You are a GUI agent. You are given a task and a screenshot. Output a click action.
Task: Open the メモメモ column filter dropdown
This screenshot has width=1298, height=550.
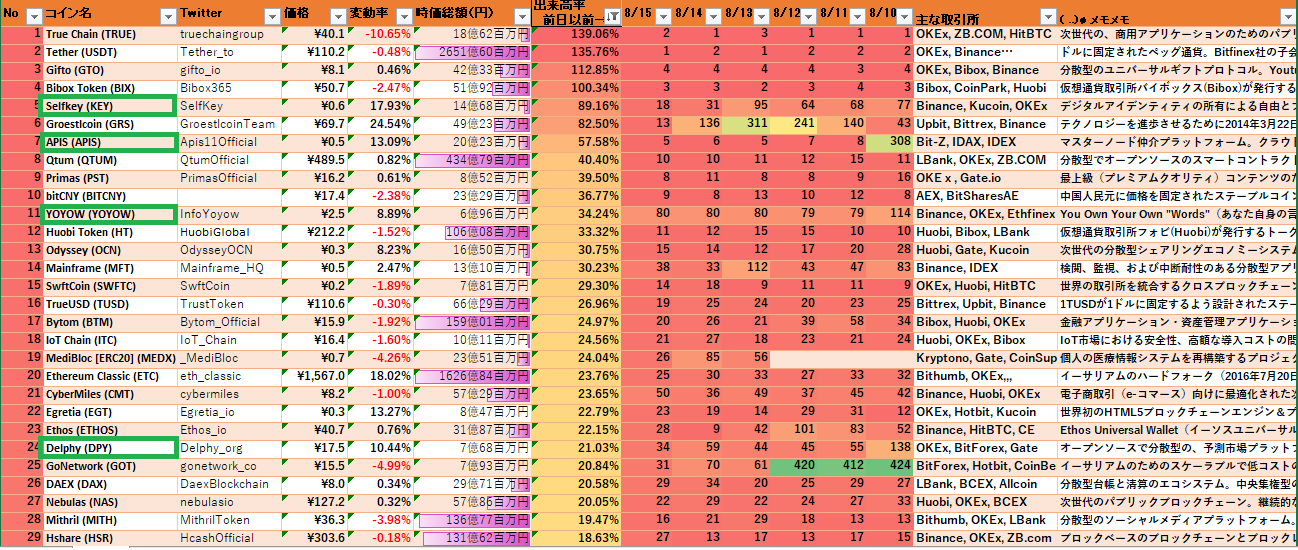(1288, 17)
